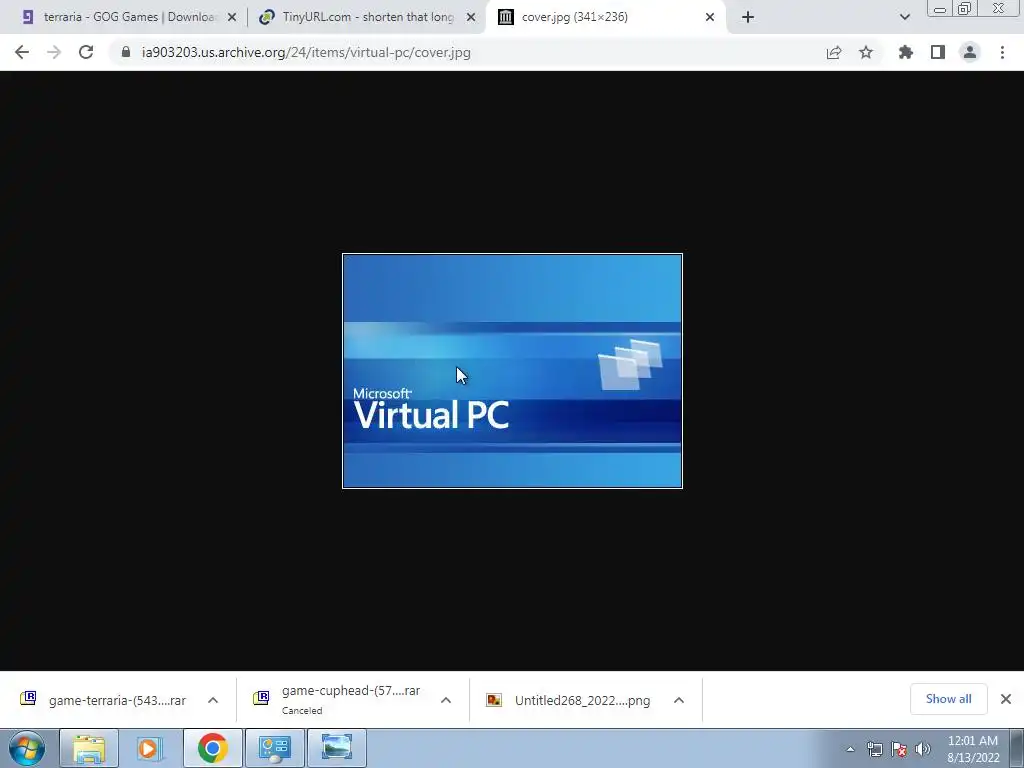Select the cover.jpg tab
The height and width of the screenshot is (768, 1024).
click(x=606, y=17)
